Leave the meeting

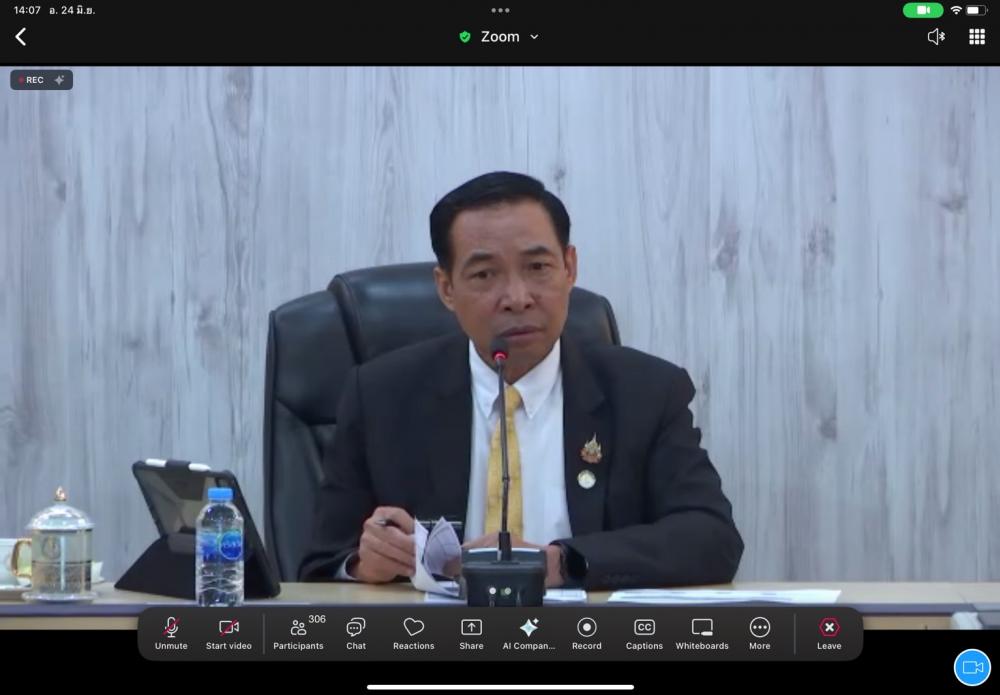tap(829, 634)
